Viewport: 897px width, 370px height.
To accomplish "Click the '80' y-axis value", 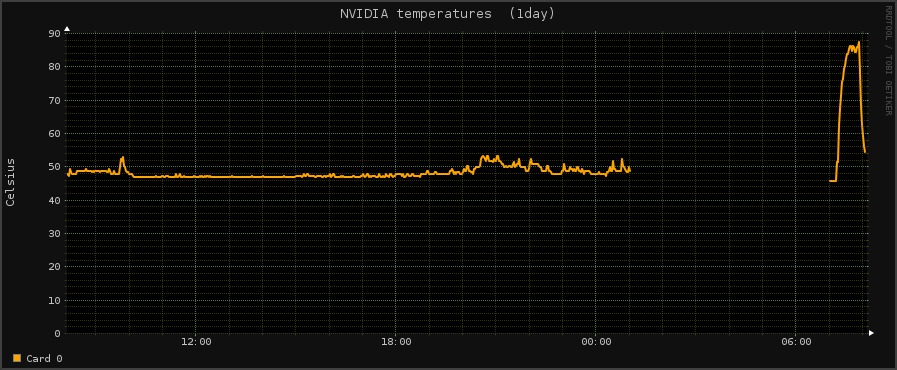I will coord(54,66).
